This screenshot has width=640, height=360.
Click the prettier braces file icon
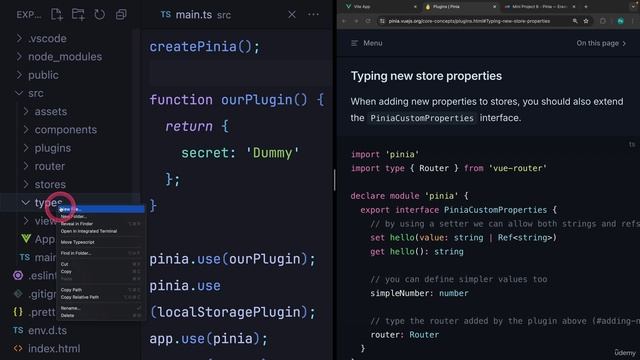pyautogui.click(x=18, y=312)
